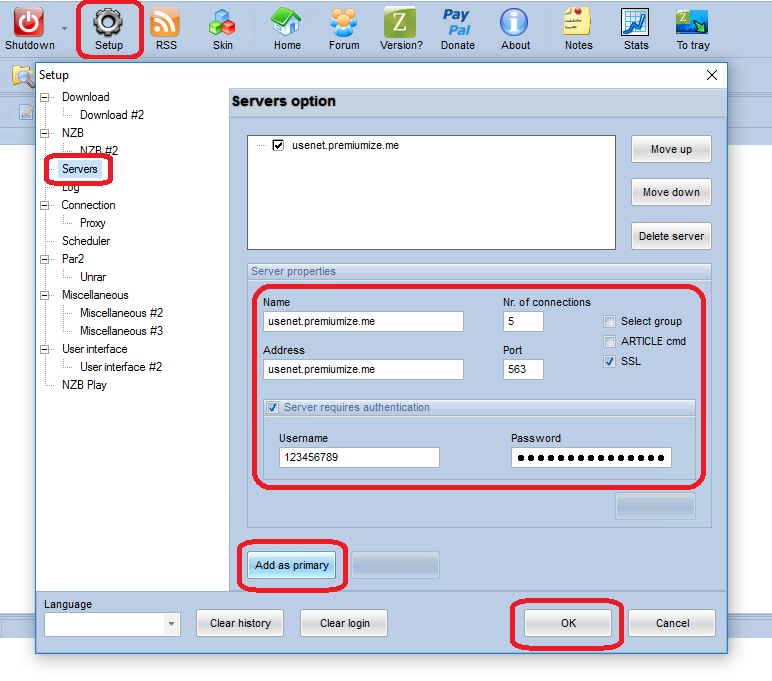Collapse the User interface tree node
Viewport: 772px width, 681px height.
click(45, 349)
